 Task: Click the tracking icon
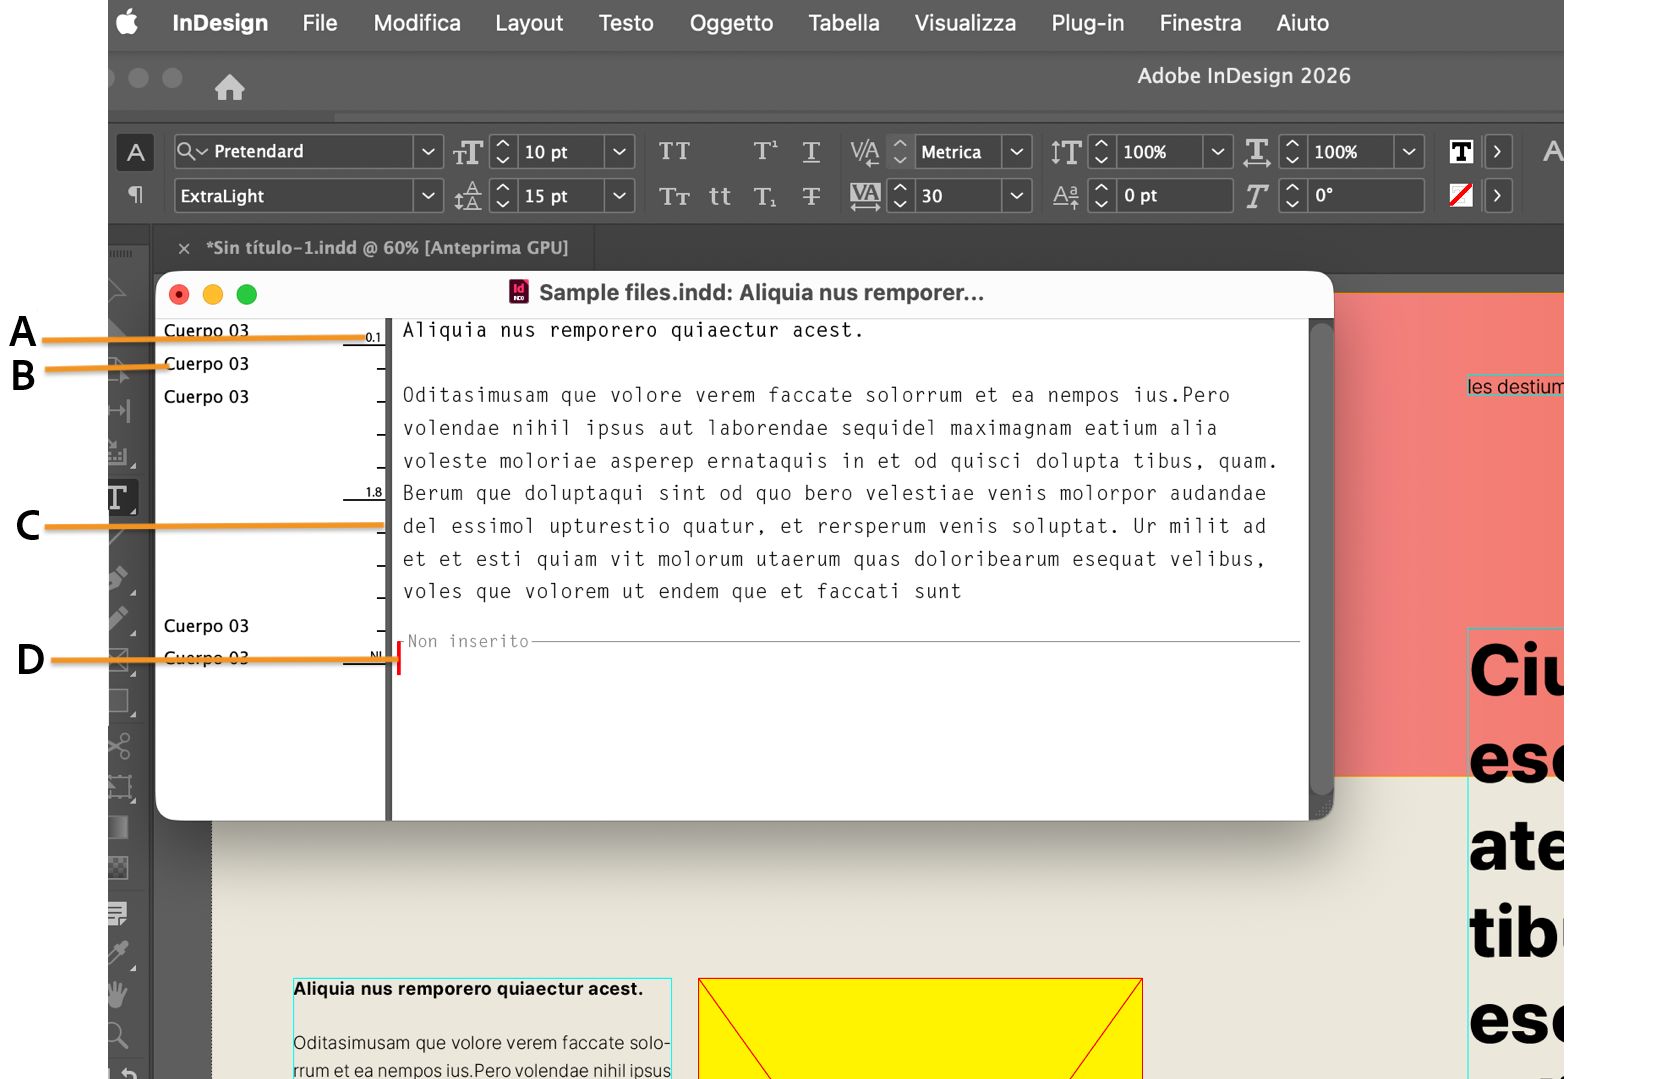pos(864,196)
